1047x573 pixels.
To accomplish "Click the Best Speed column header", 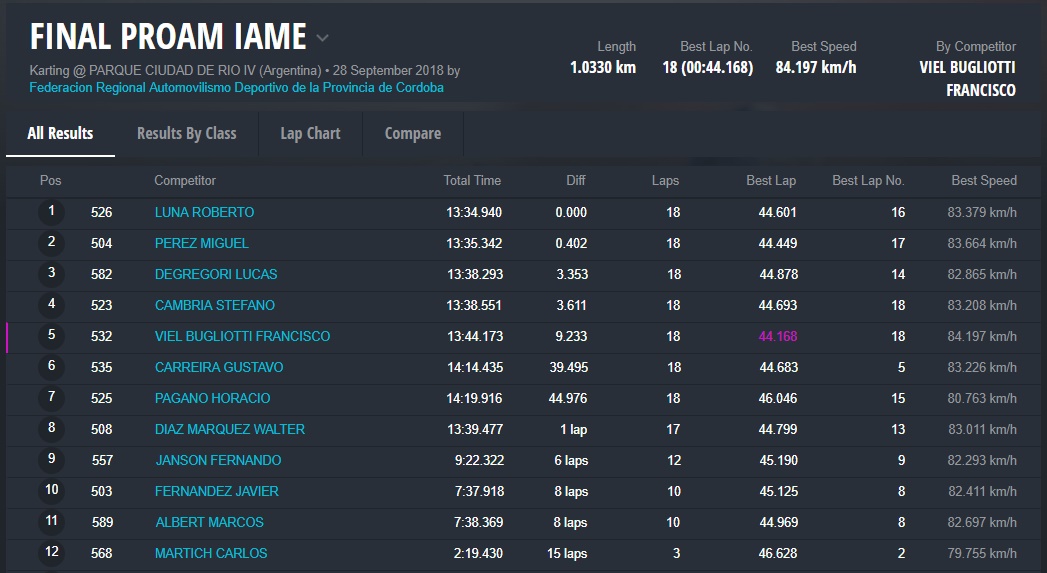I will coord(983,181).
